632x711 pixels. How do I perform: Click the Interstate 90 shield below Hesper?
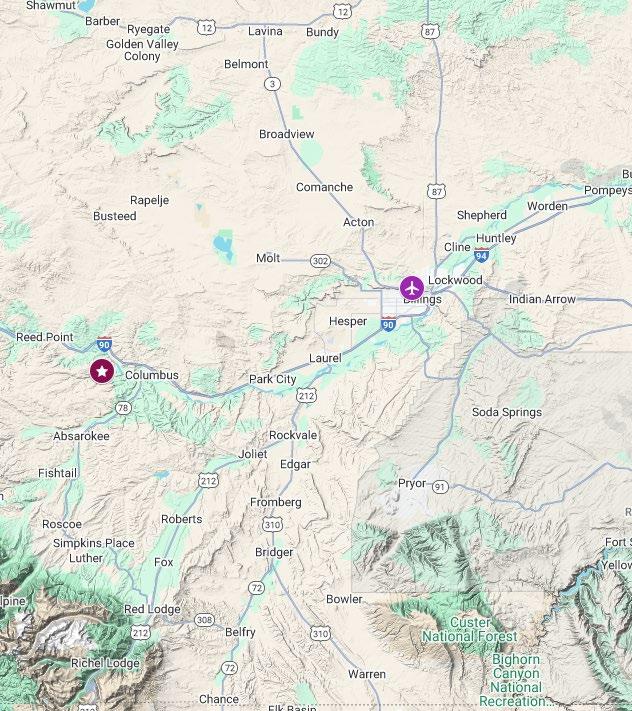click(388, 324)
